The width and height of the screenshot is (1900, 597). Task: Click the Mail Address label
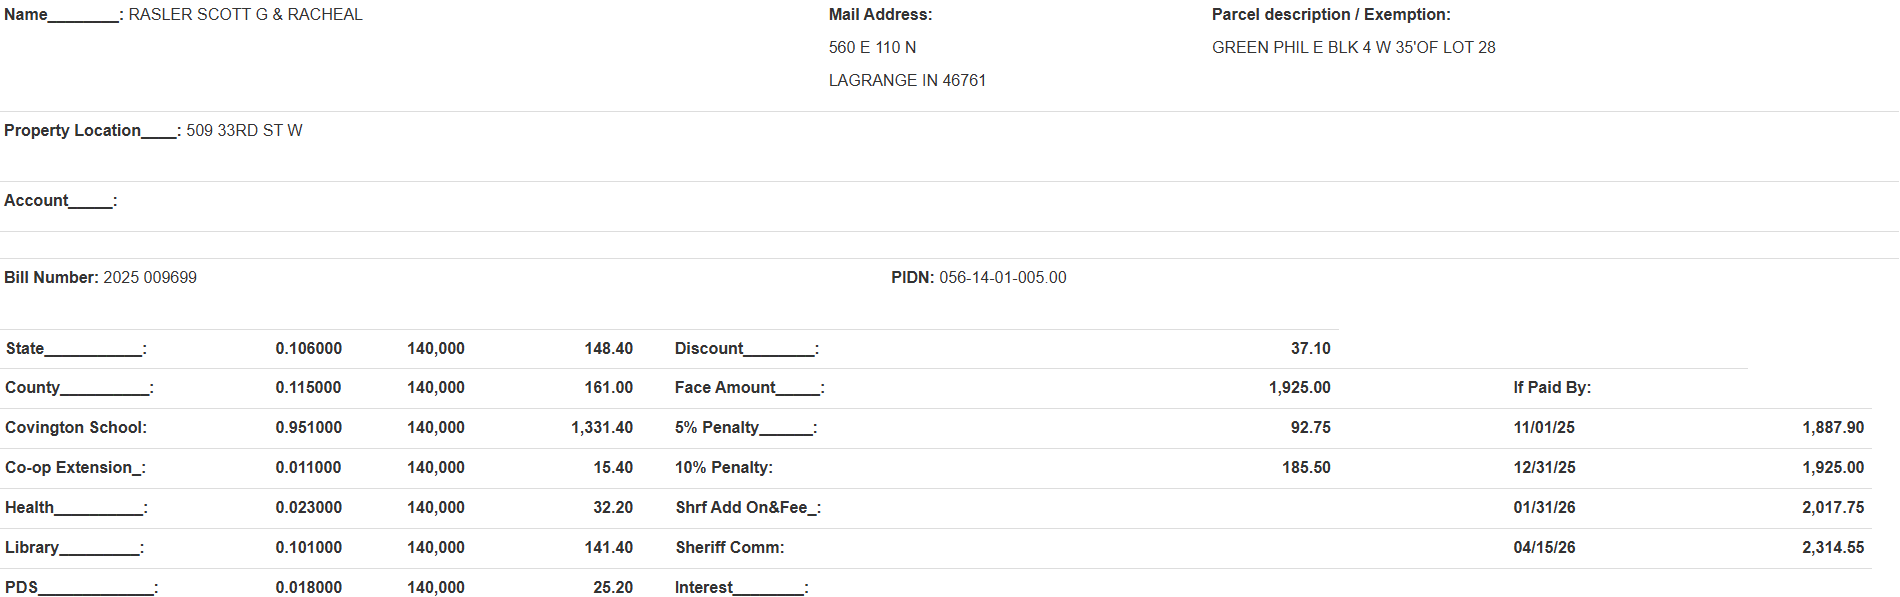click(x=880, y=15)
